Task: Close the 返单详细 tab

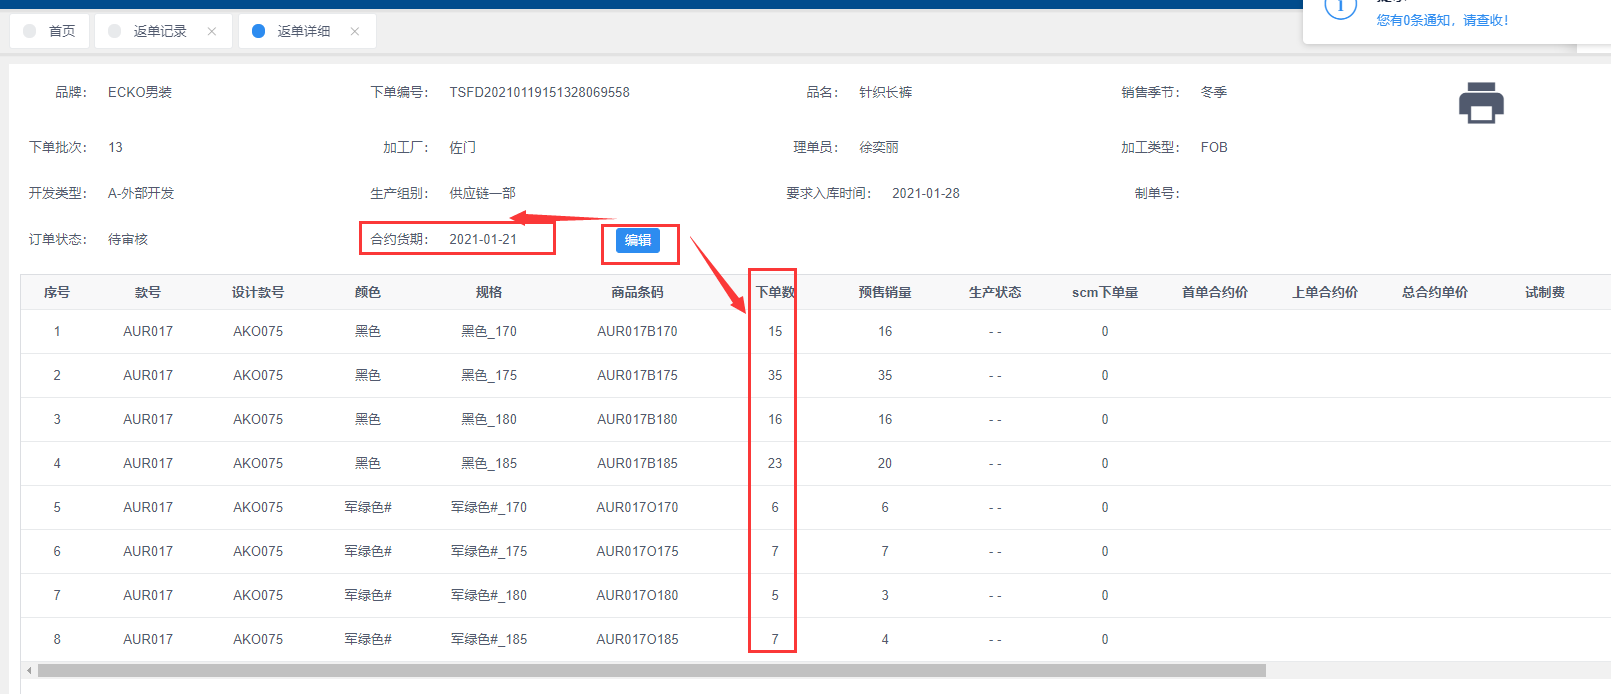Action: [x=355, y=31]
